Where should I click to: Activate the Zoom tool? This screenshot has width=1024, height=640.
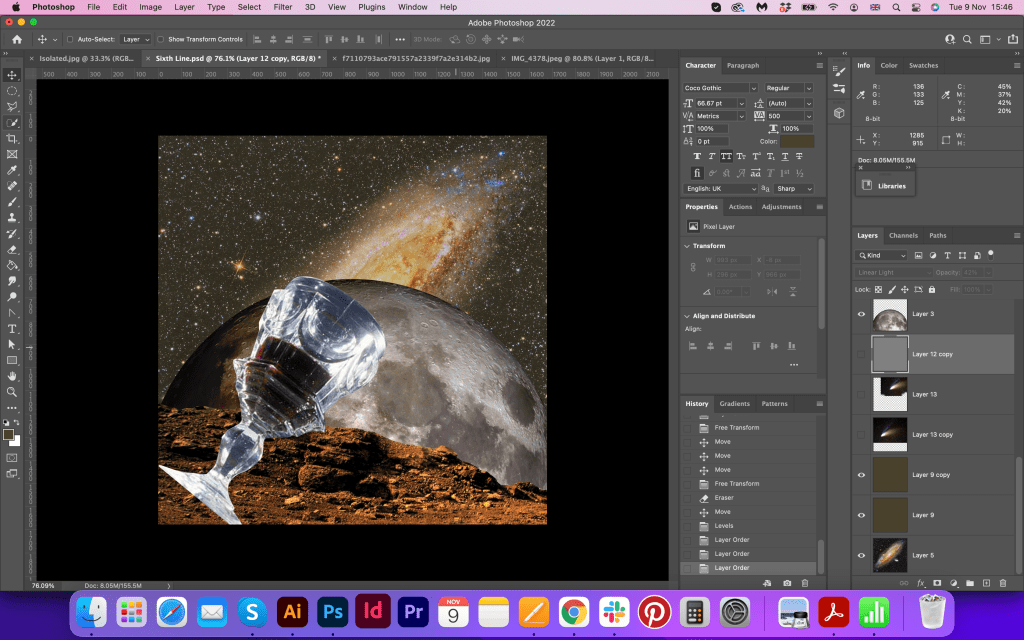click(x=12, y=391)
